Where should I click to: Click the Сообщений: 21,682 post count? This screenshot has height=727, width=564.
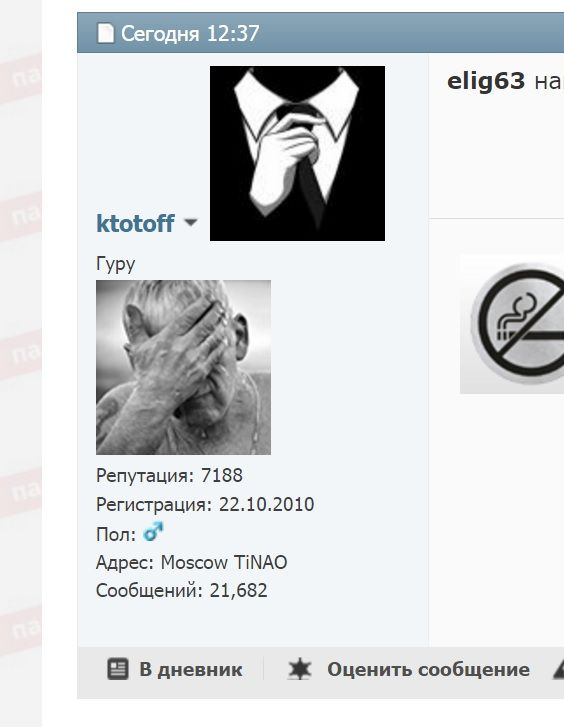pyautogui.click(x=182, y=591)
